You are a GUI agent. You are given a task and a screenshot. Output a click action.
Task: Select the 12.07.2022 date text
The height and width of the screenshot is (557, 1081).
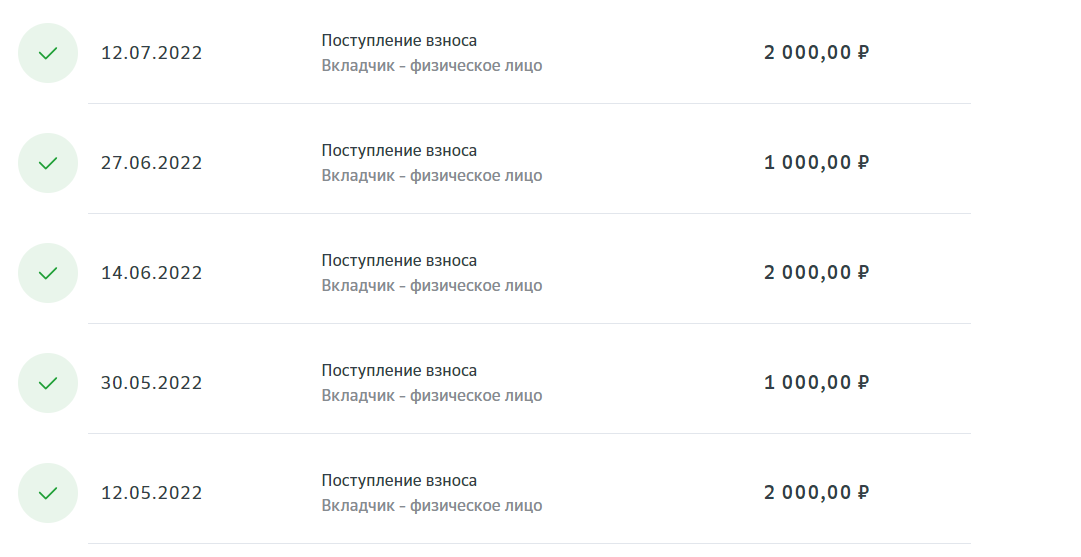tap(152, 53)
